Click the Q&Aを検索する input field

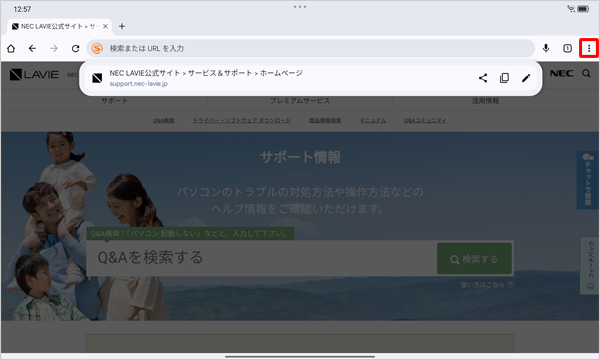pos(262,258)
